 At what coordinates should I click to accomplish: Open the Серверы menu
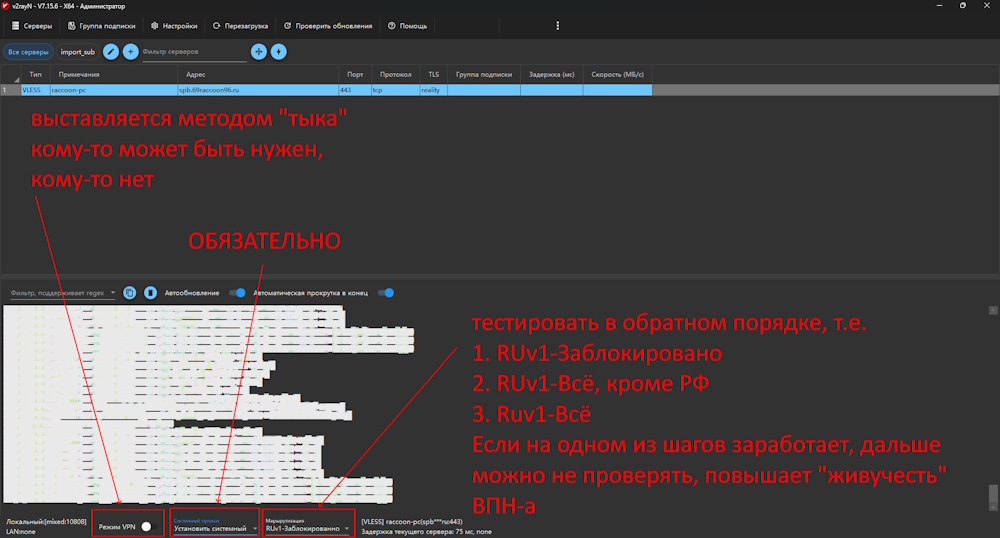(x=31, y=26)
